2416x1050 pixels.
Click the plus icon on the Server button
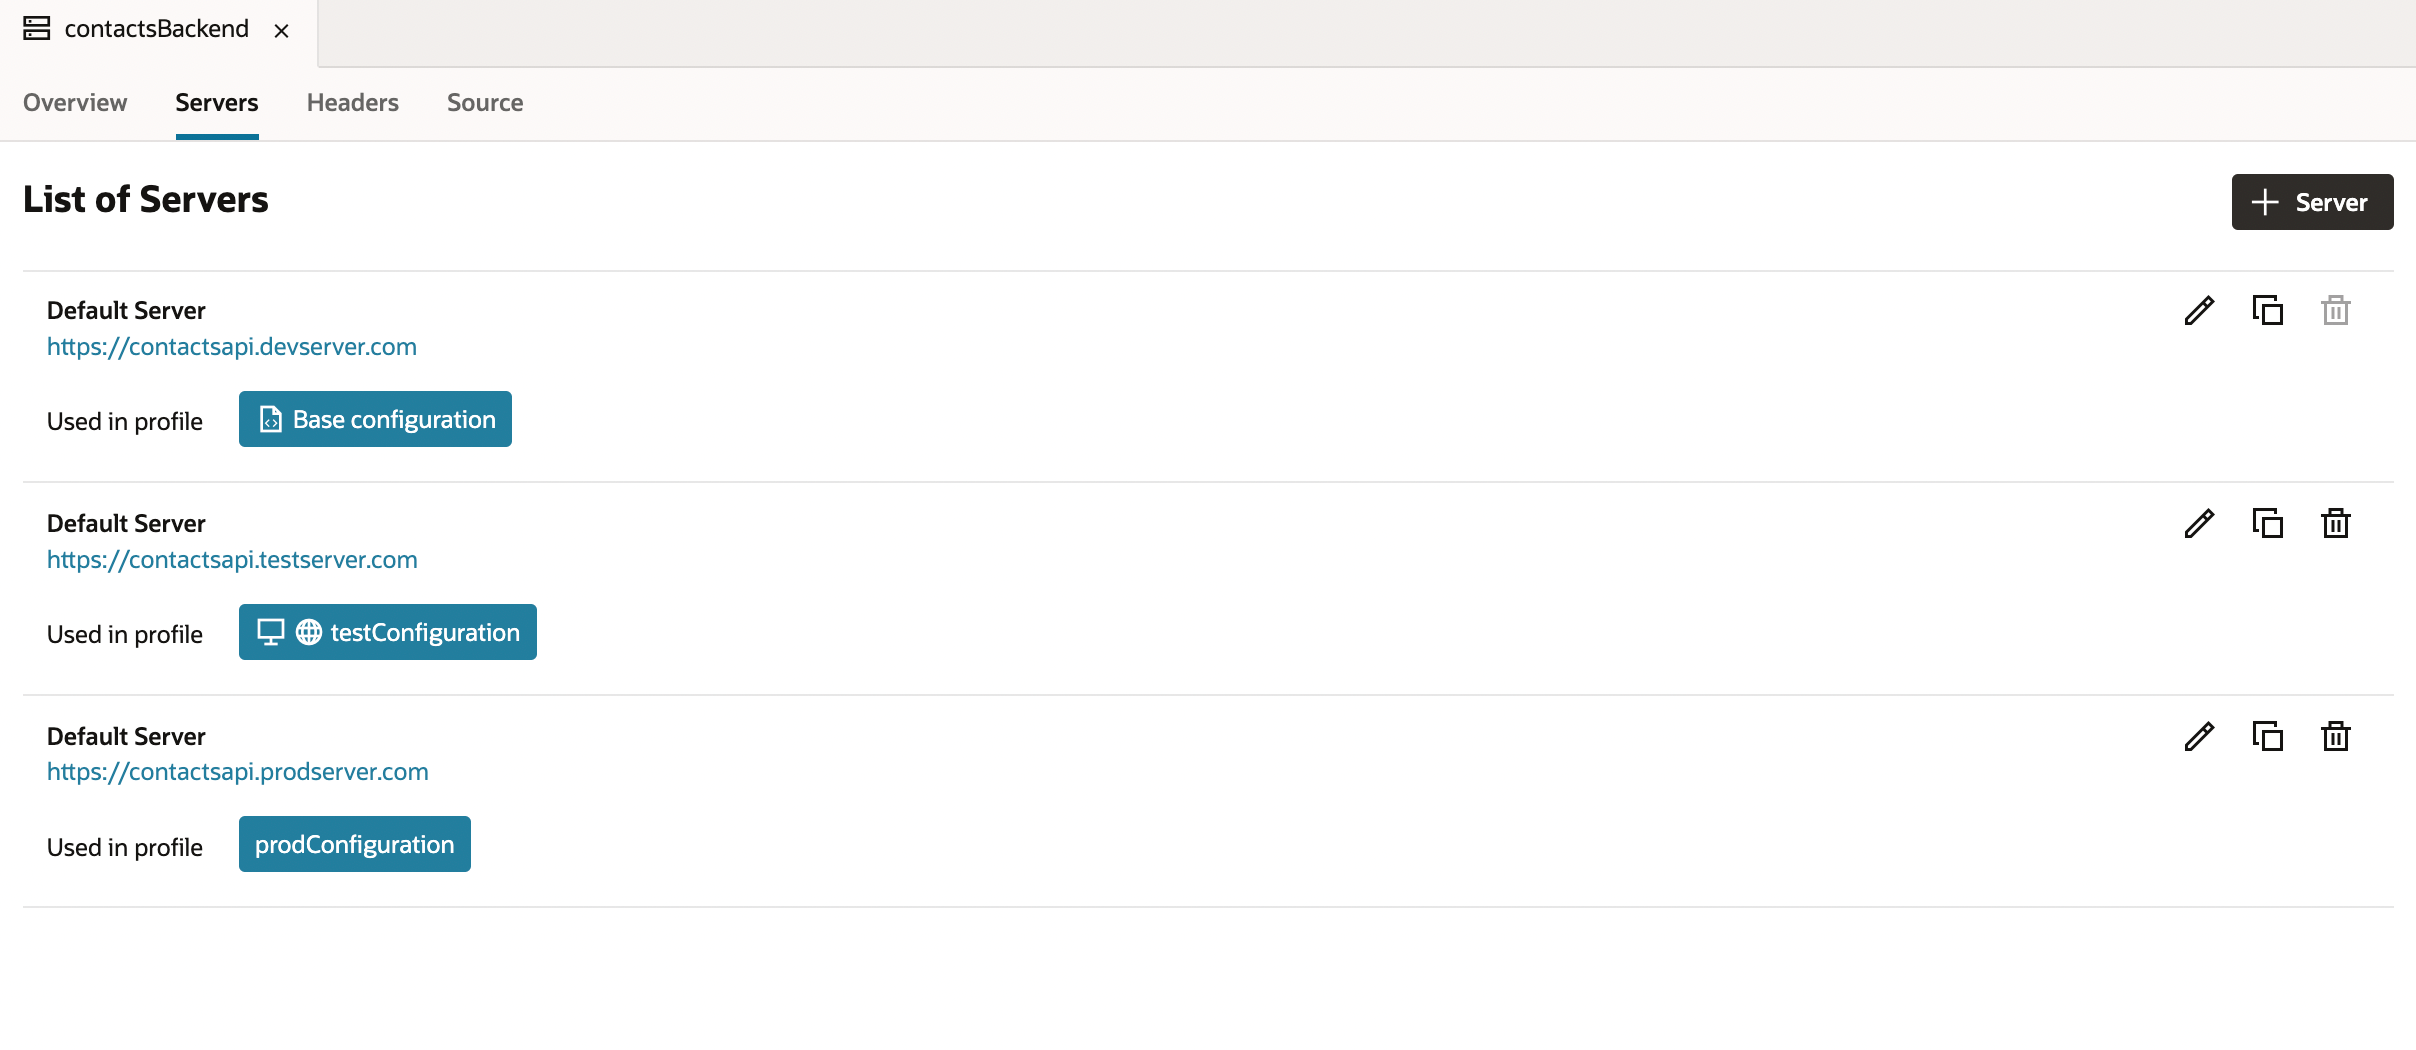click(2264, 202)
